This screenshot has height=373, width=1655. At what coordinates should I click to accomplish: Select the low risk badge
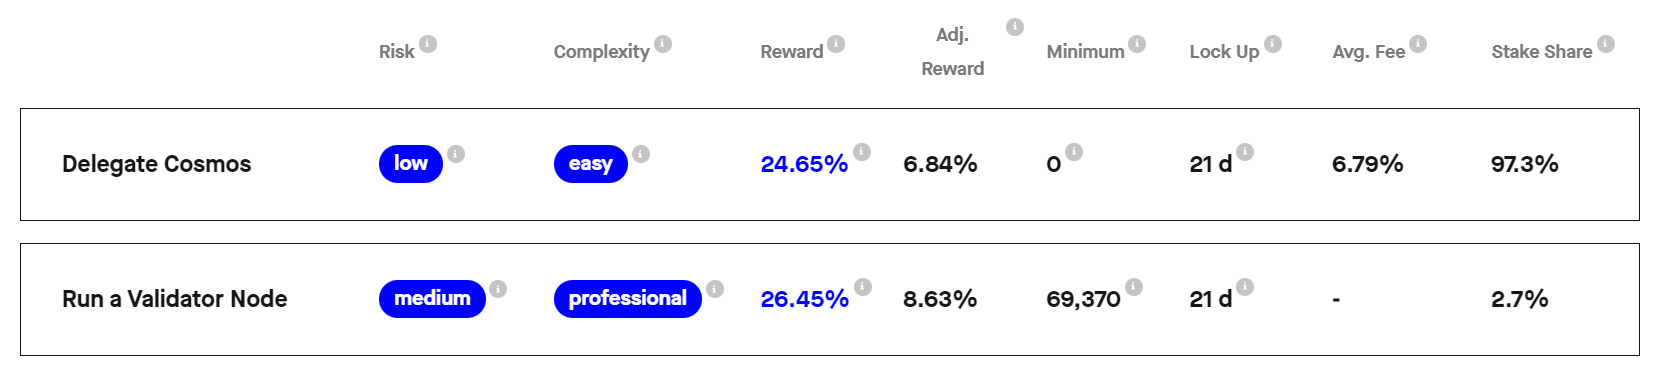(411, 164)
